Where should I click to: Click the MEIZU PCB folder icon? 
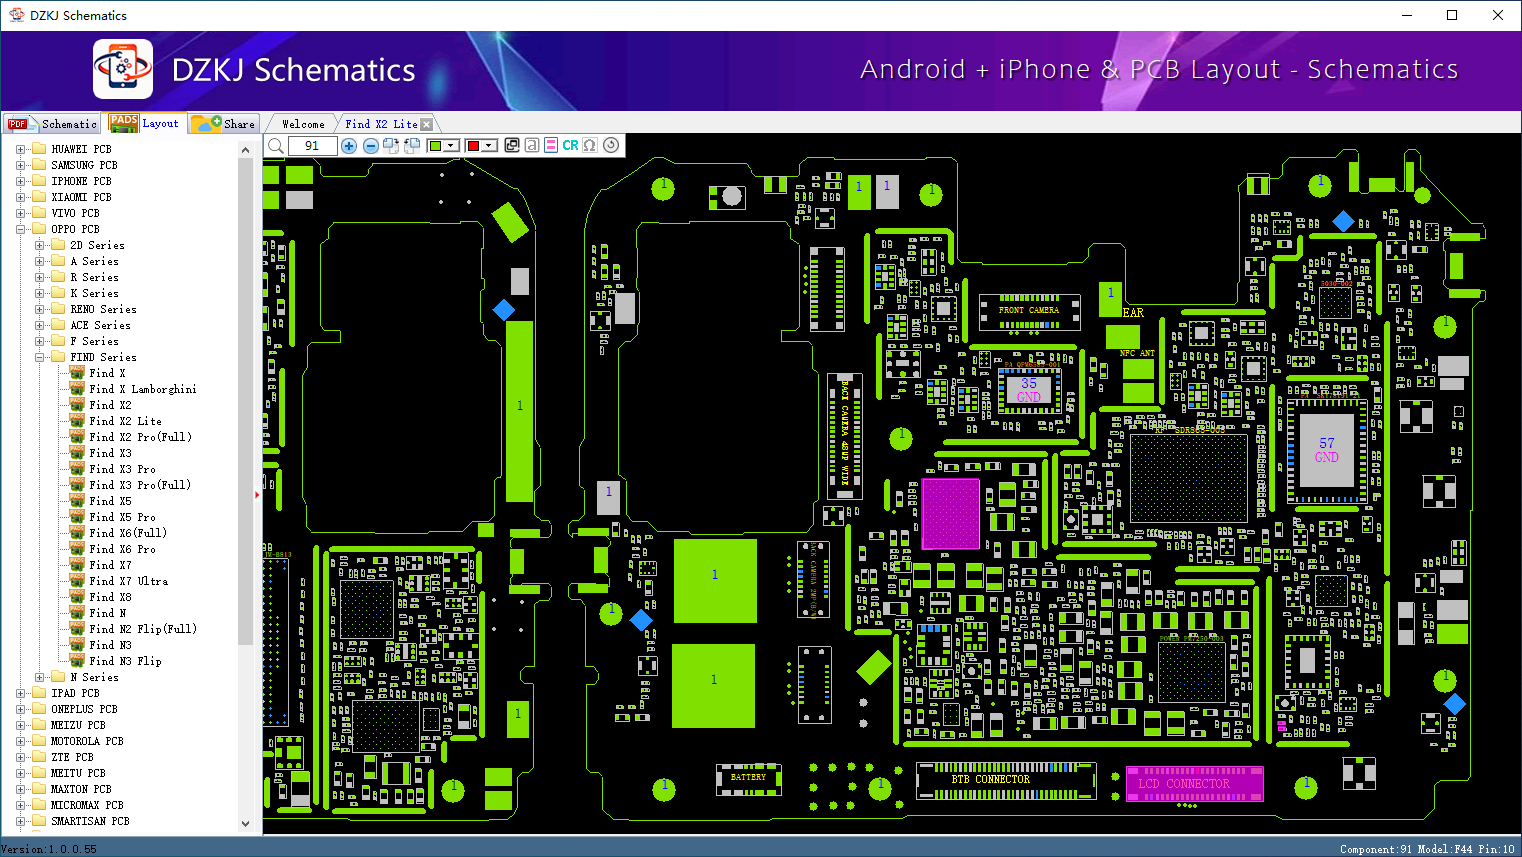coord(39,725)
